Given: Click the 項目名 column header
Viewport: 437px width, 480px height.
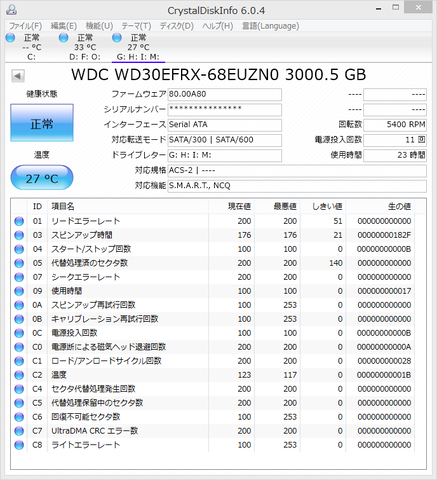Looking at the screenshot, I should pos(128,206).
